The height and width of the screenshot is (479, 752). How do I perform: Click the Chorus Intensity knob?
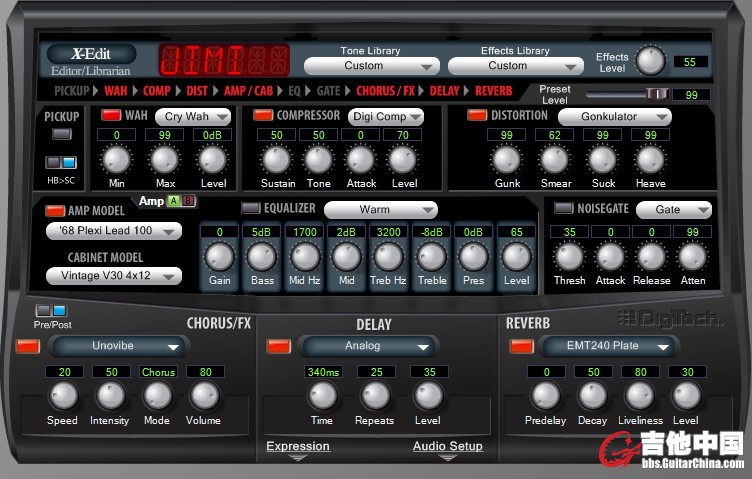tap(111, 397)
